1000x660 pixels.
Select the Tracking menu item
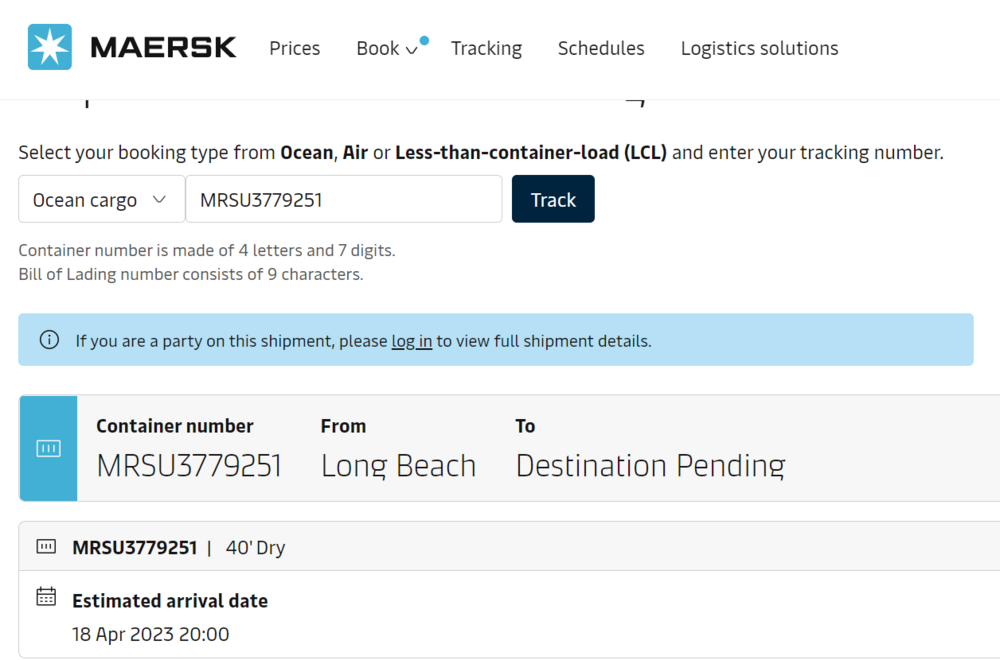tap(486, 48)
